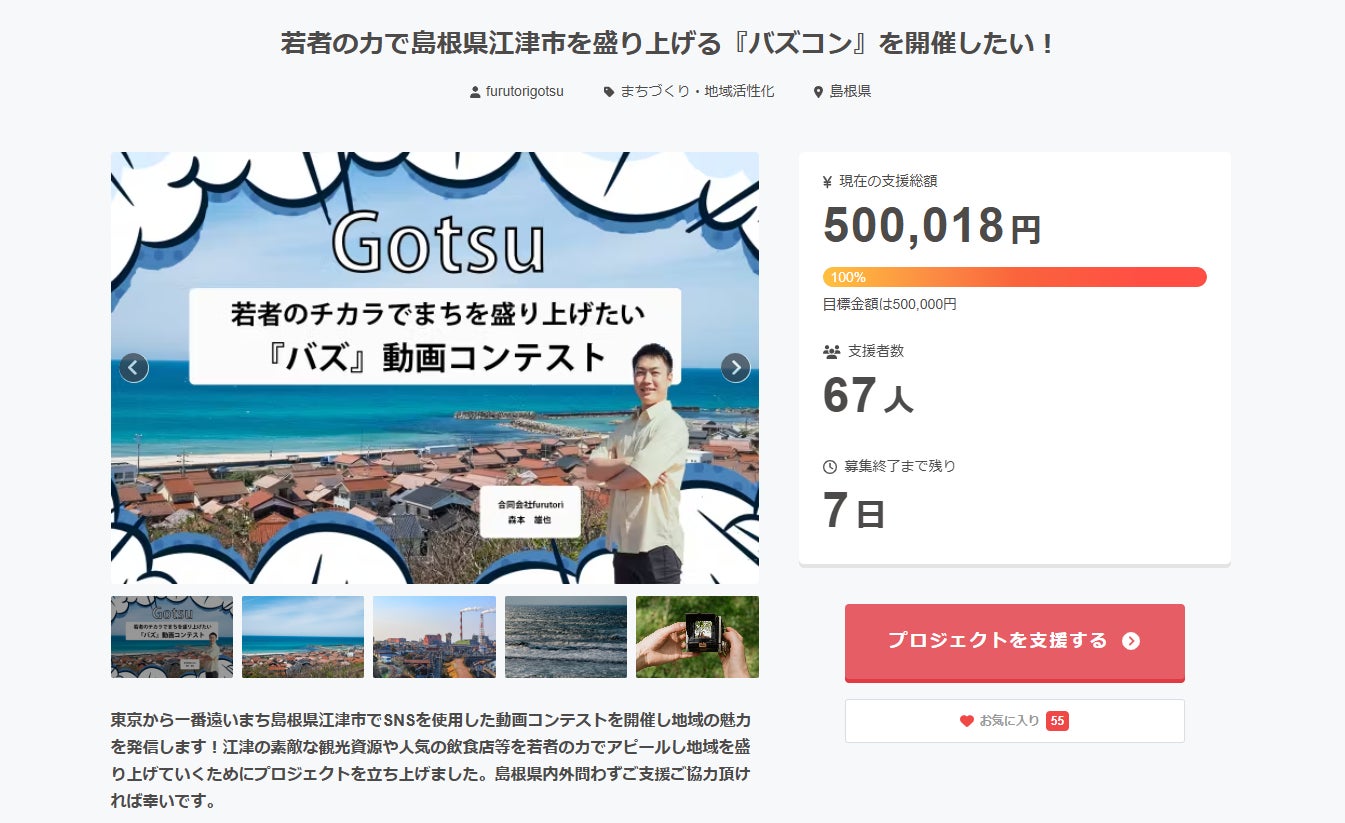The image size is (1345, 823).
Task: Click the location pin icon beside 島根県
Action: click(x=818, y=92)
